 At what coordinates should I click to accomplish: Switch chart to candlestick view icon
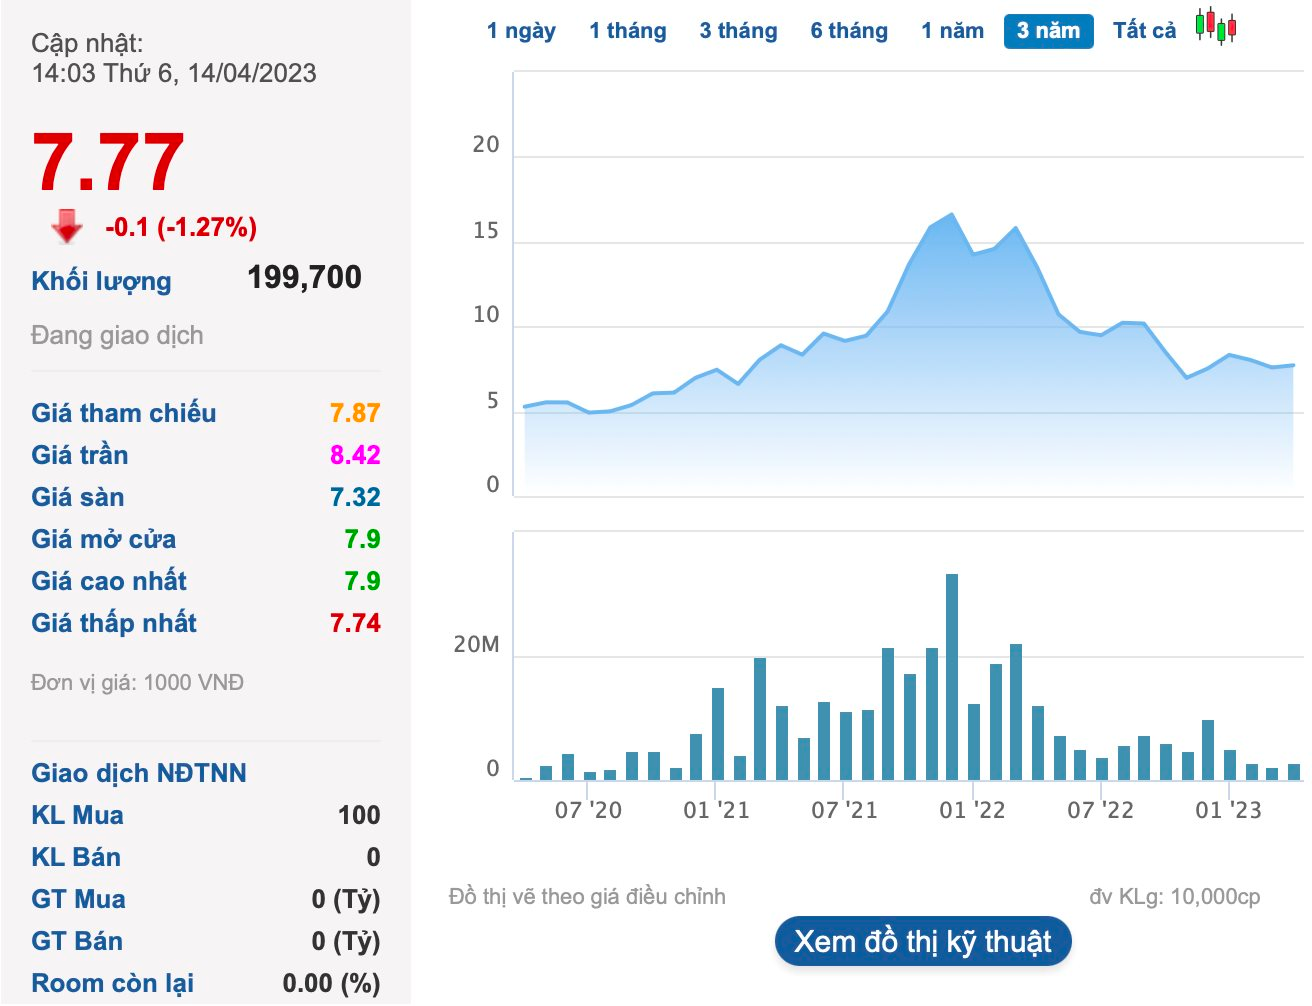[x=1216, y=26]
